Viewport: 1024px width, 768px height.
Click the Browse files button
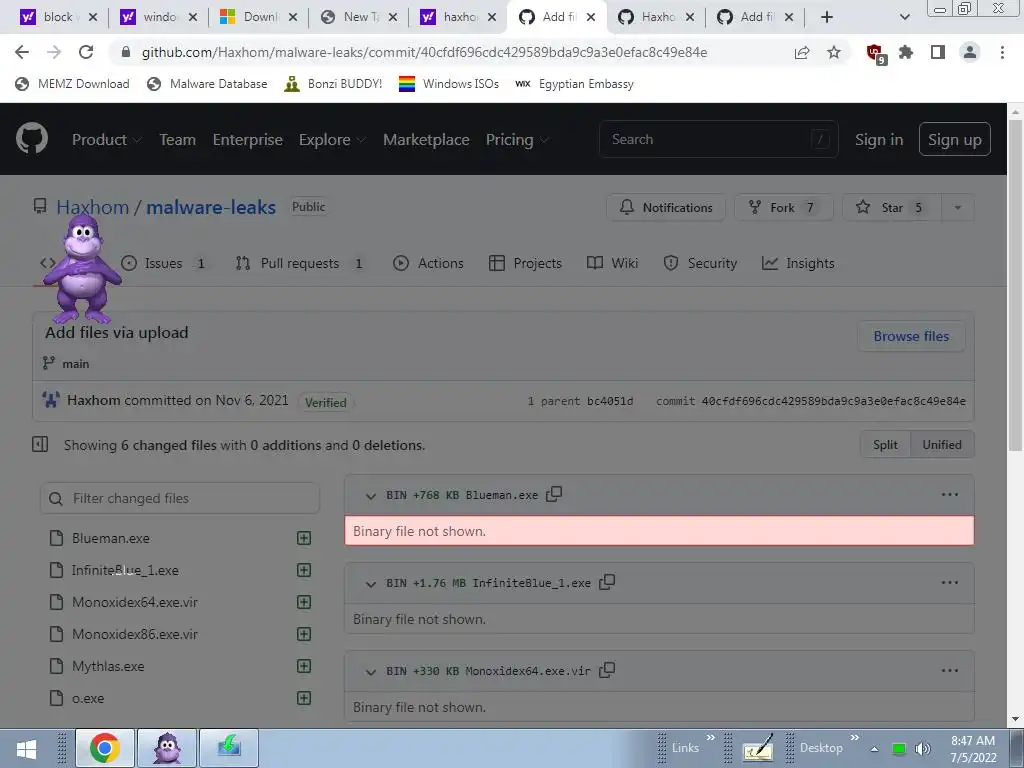pyautogui.click(x=911, y=336)
